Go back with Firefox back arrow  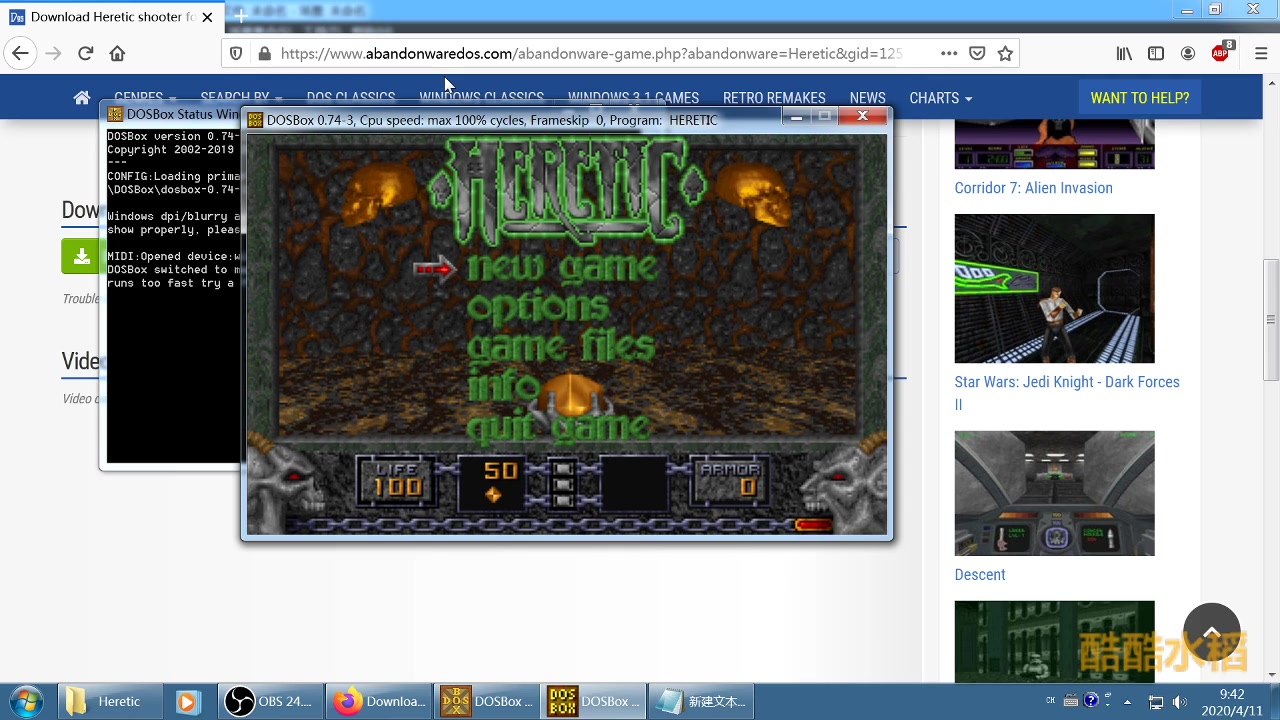pyautogui.click(x=20, y=53)
